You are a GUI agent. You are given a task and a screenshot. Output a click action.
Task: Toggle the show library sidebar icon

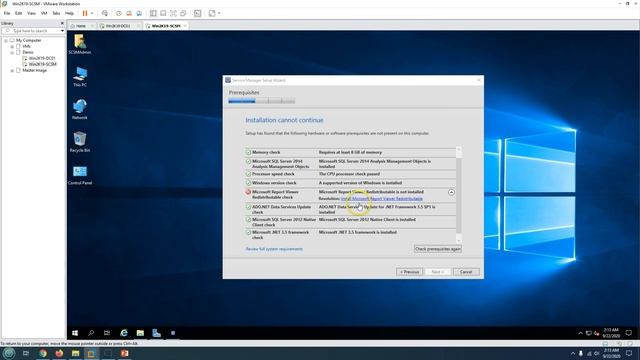tap(153, 13)
